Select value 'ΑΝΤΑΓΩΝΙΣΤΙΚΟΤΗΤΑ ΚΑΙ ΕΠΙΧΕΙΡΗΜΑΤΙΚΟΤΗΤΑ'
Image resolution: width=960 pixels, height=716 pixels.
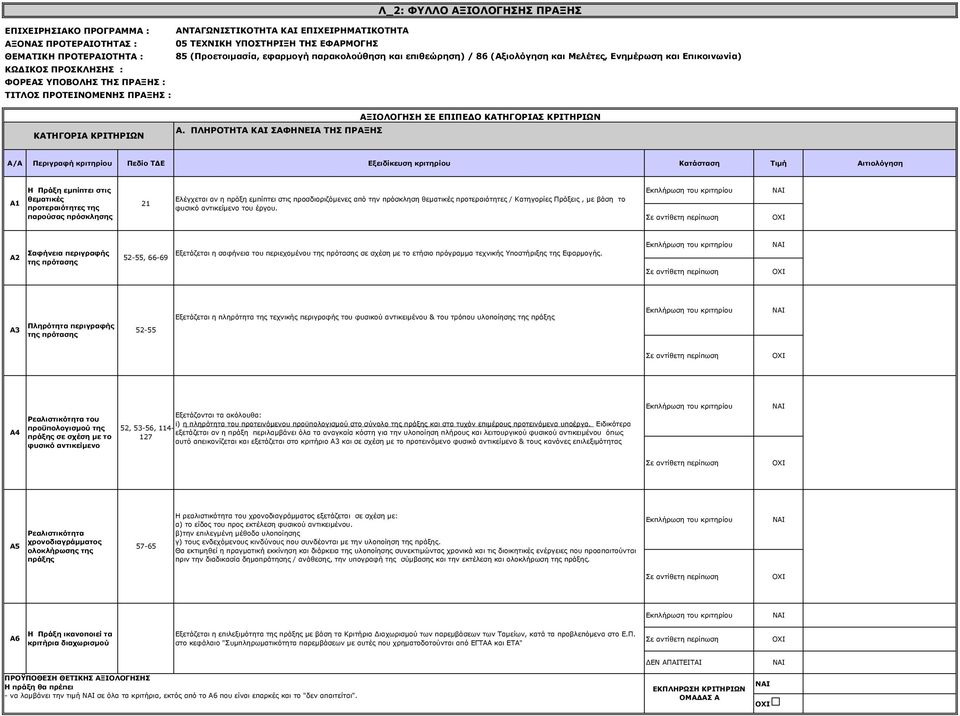[x=291, y=31]
